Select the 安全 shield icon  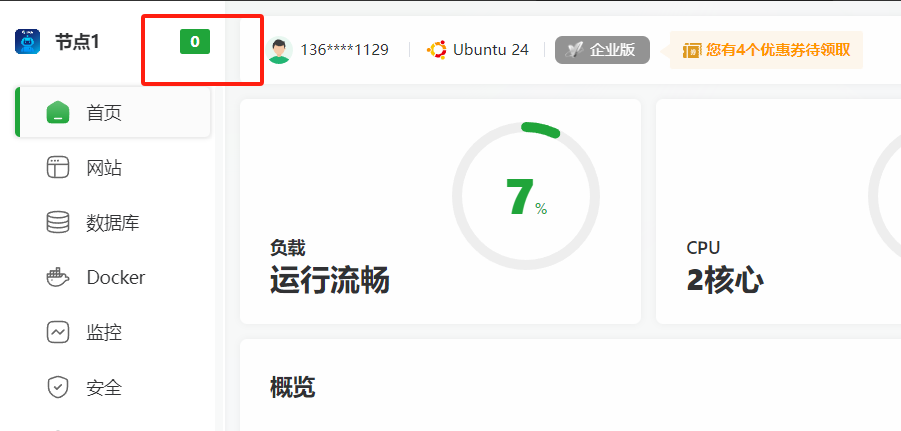tap(58, 387)
